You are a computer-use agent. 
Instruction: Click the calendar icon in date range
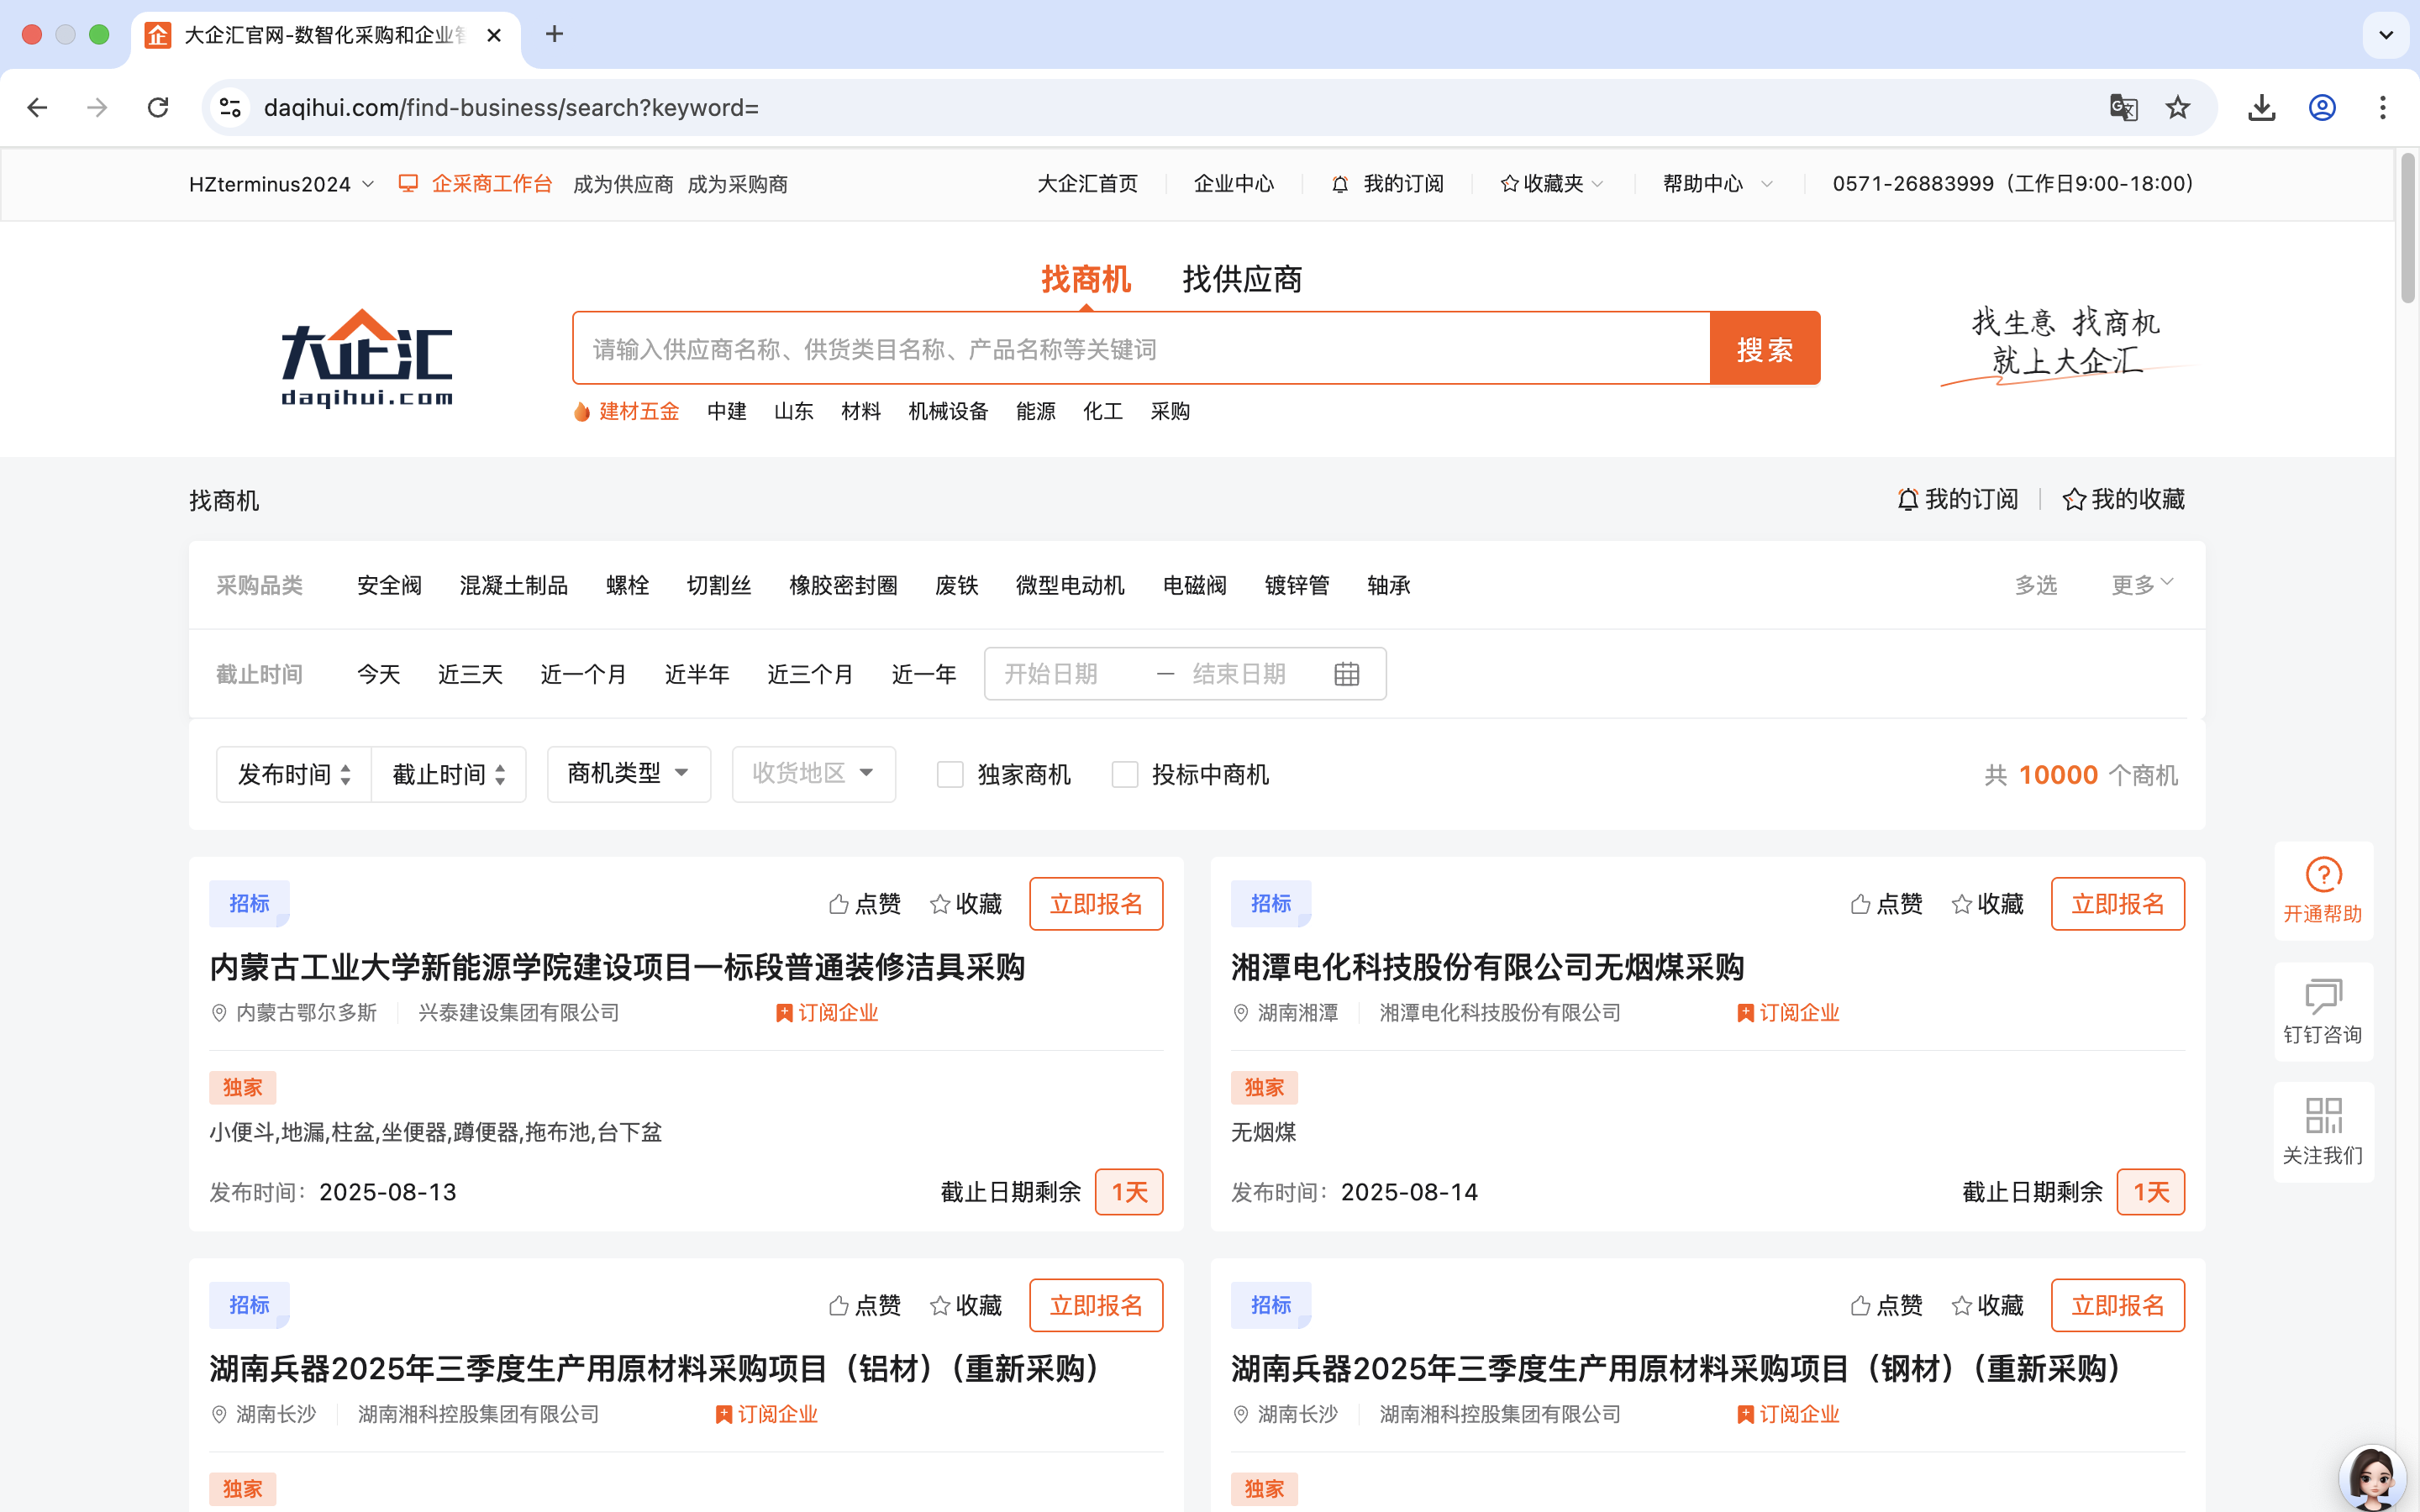[x=1347, y=674]
